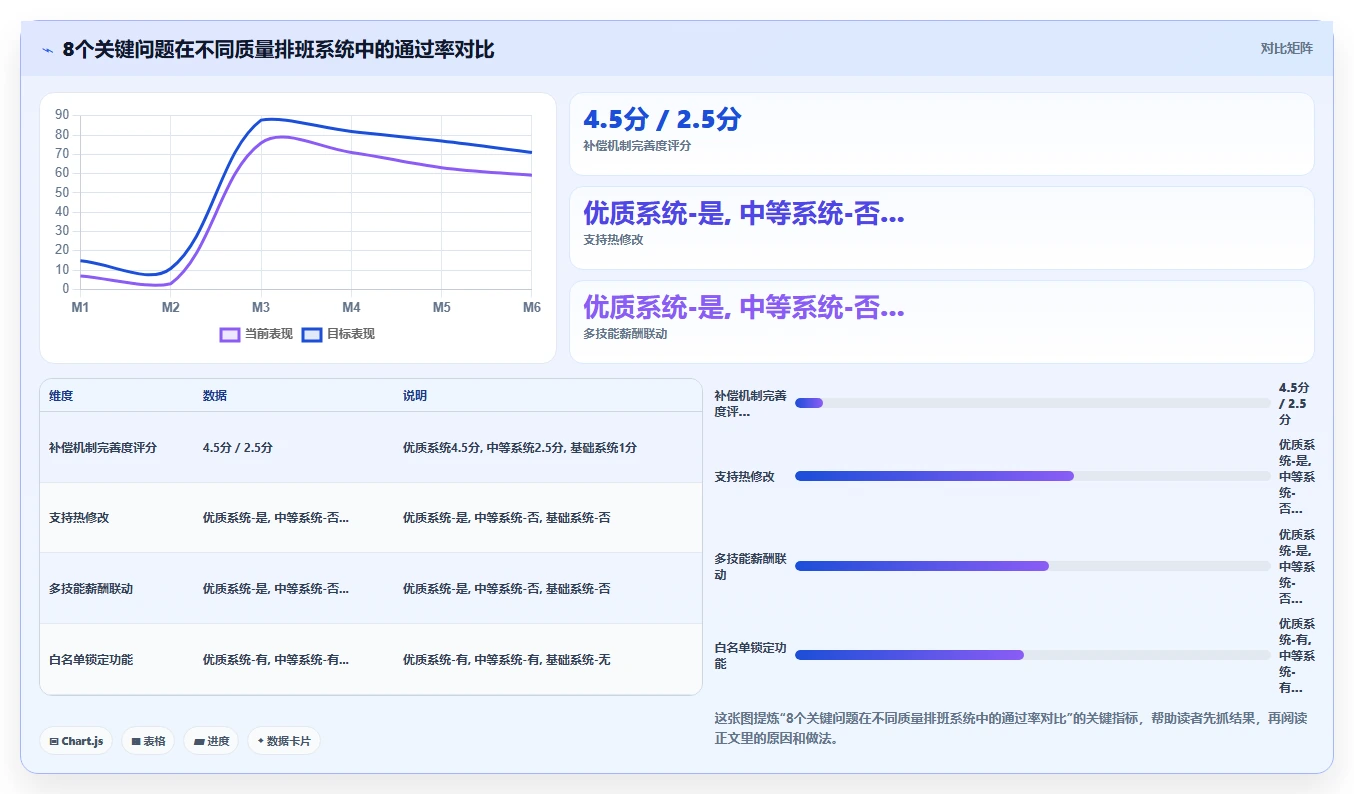
Task: Select the 补偿机制完善度评分 table row label
Action: [103, 448]
